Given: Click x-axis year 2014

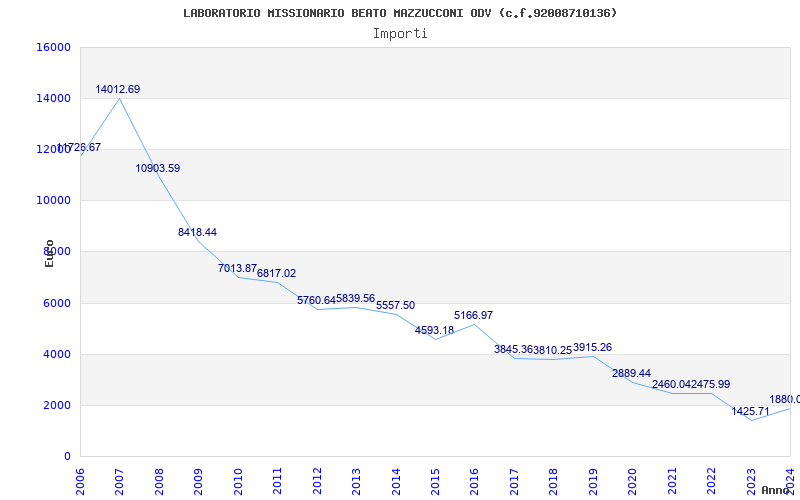Looking at the screenshot, I should [x=396, y=481].
